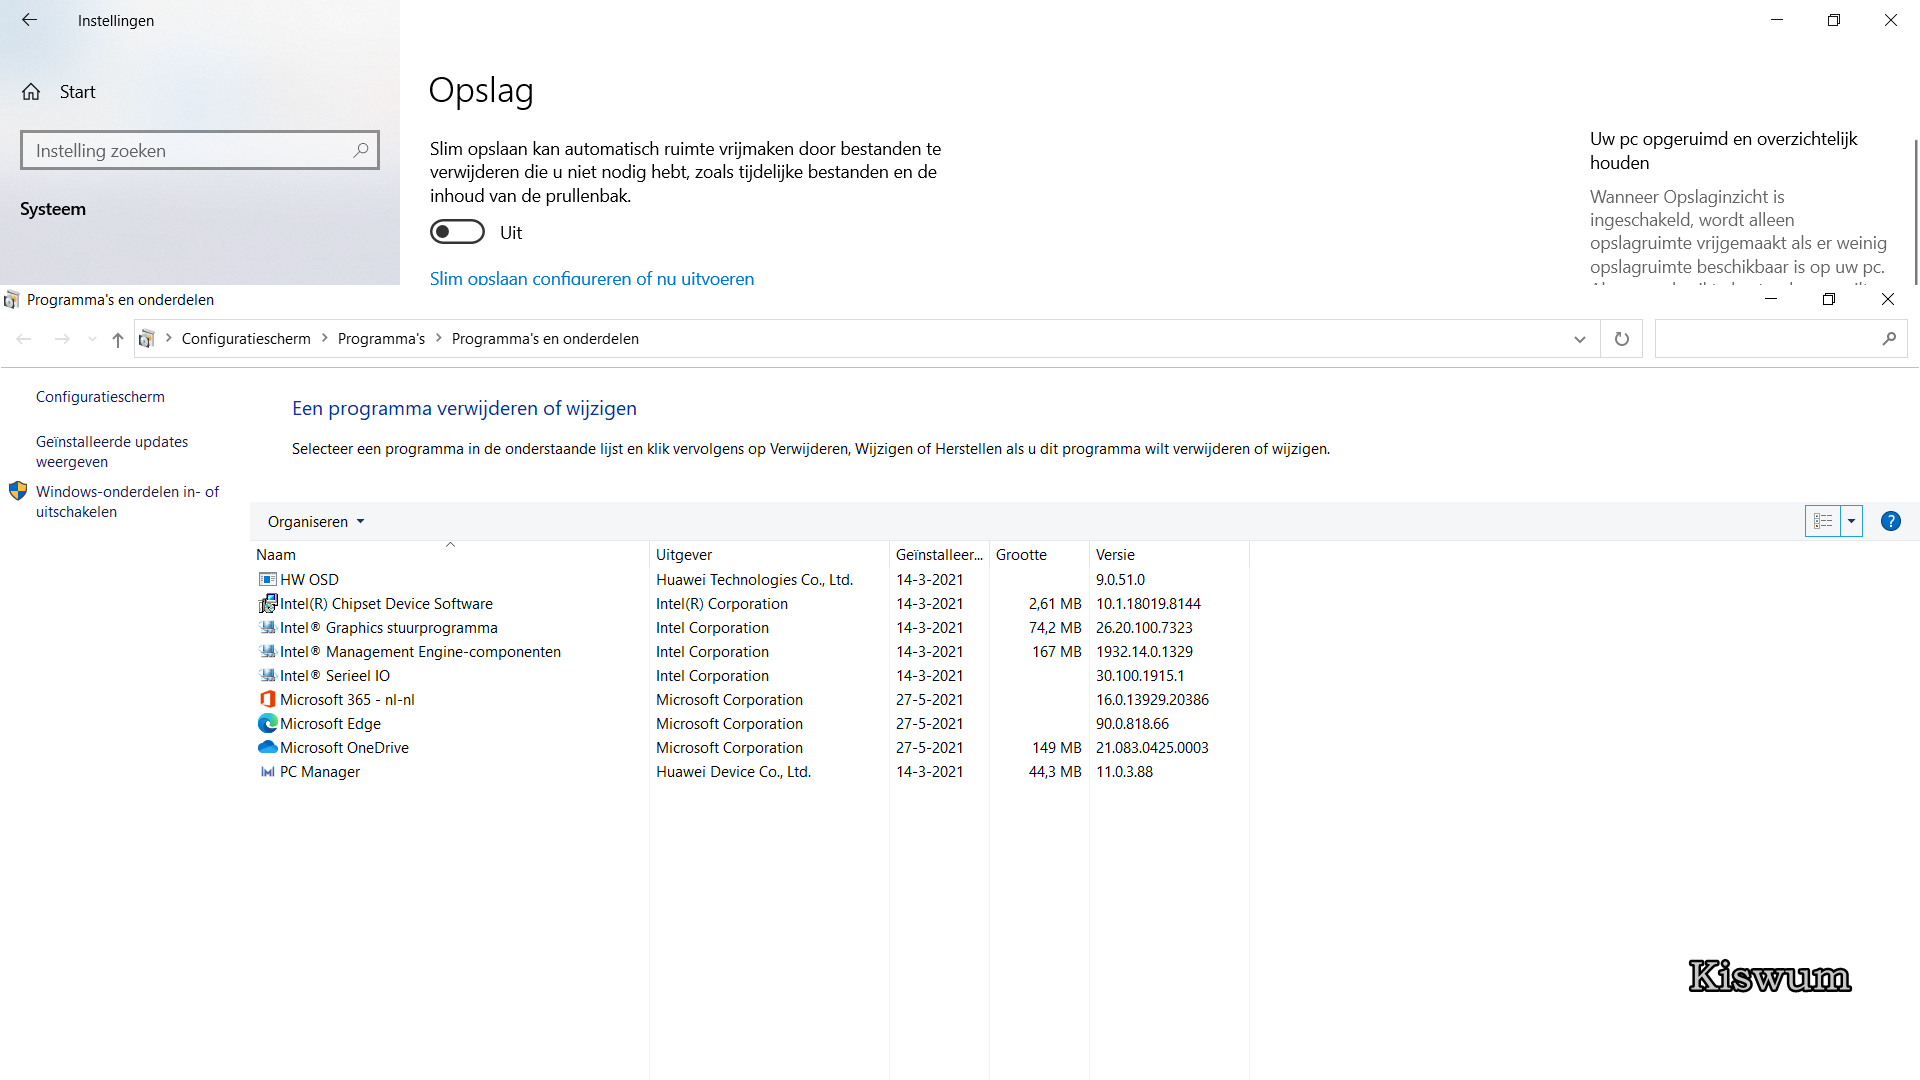This screenshot has height=1080, width=1920.
Task: Open Slim opslaan configureren of nu uitvoeren link
Action: (592, 278)
